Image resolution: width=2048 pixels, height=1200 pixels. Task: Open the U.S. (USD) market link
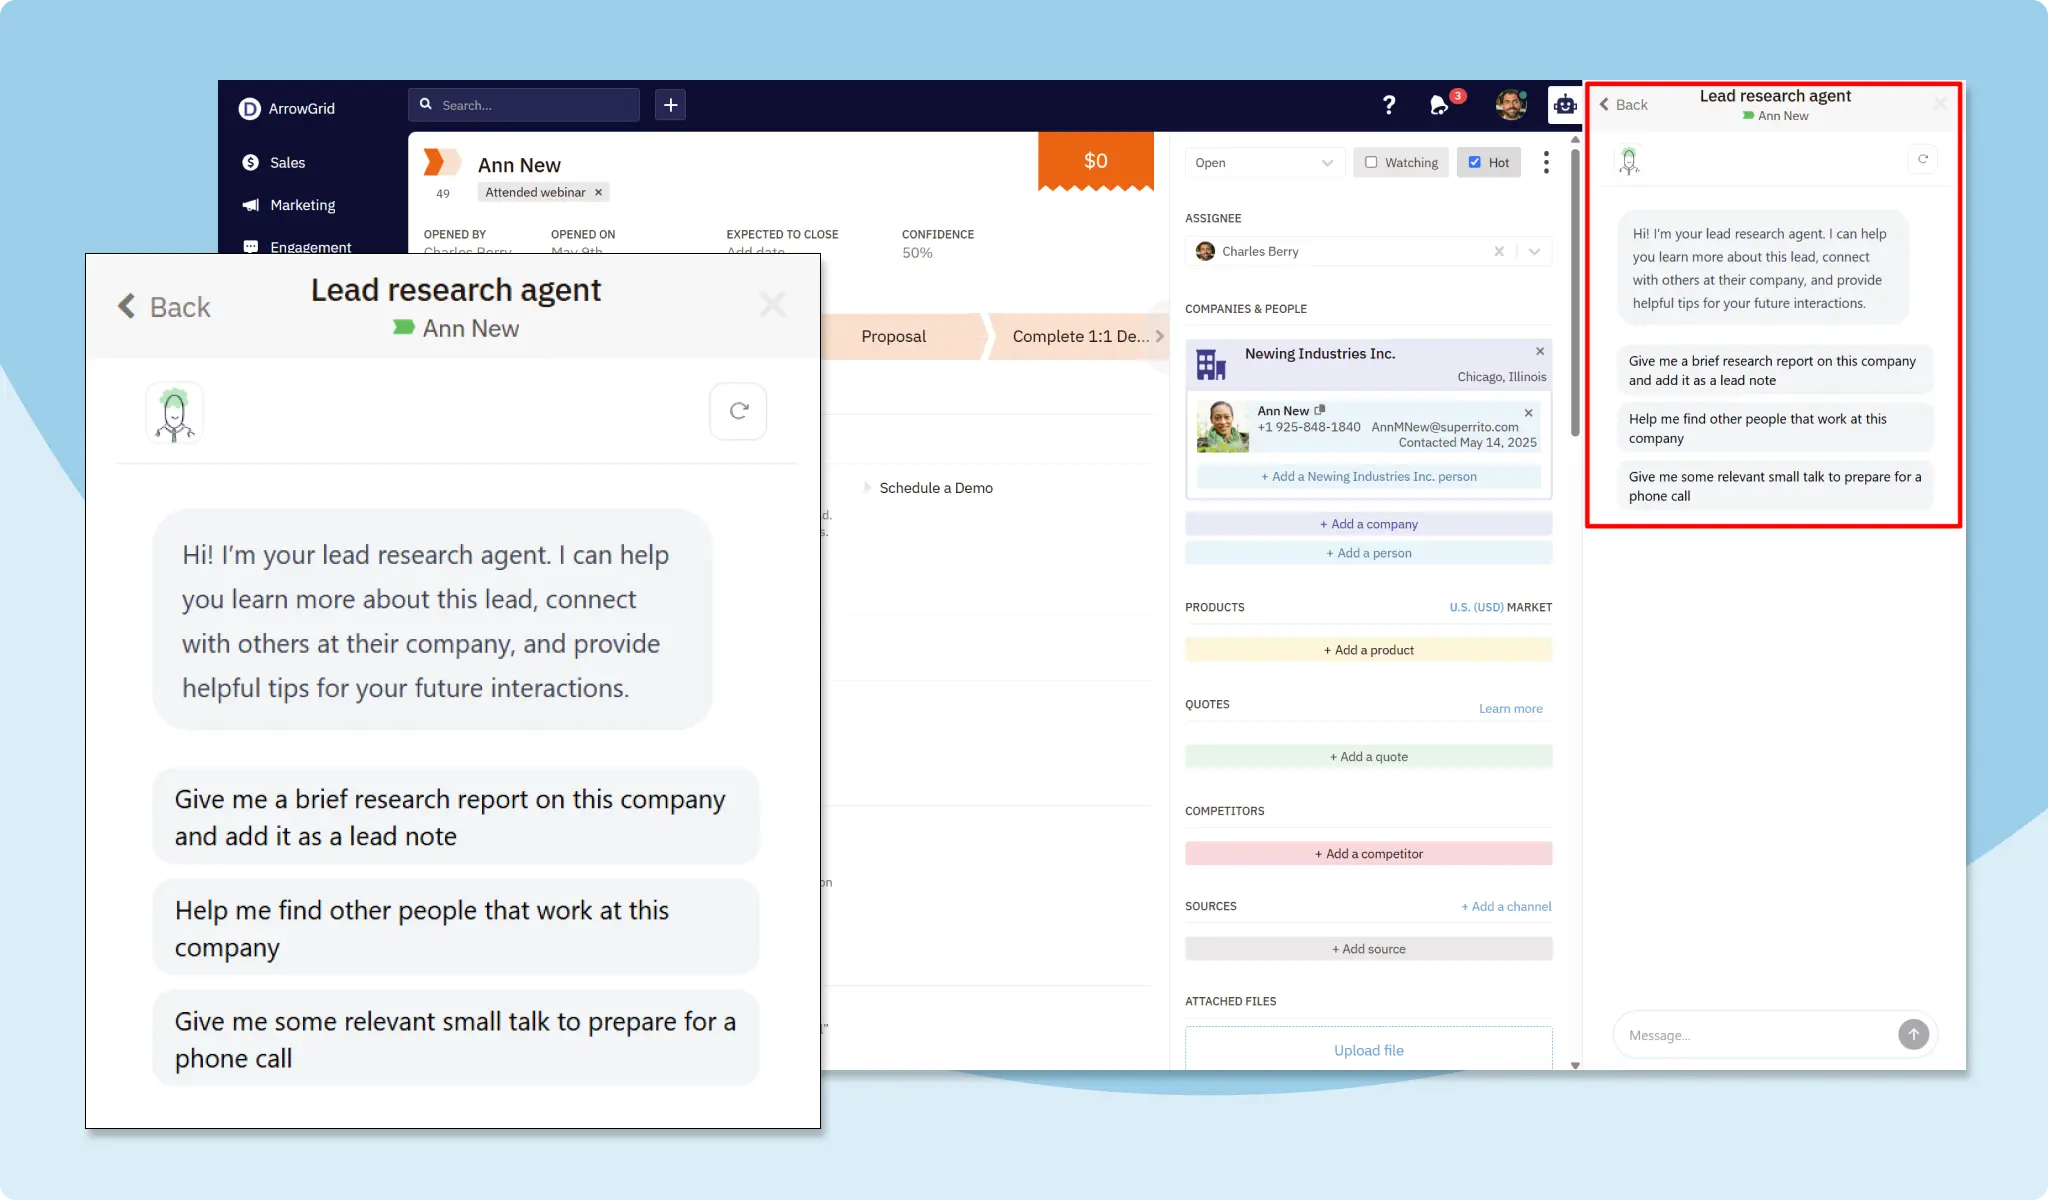click(1476, 607)
